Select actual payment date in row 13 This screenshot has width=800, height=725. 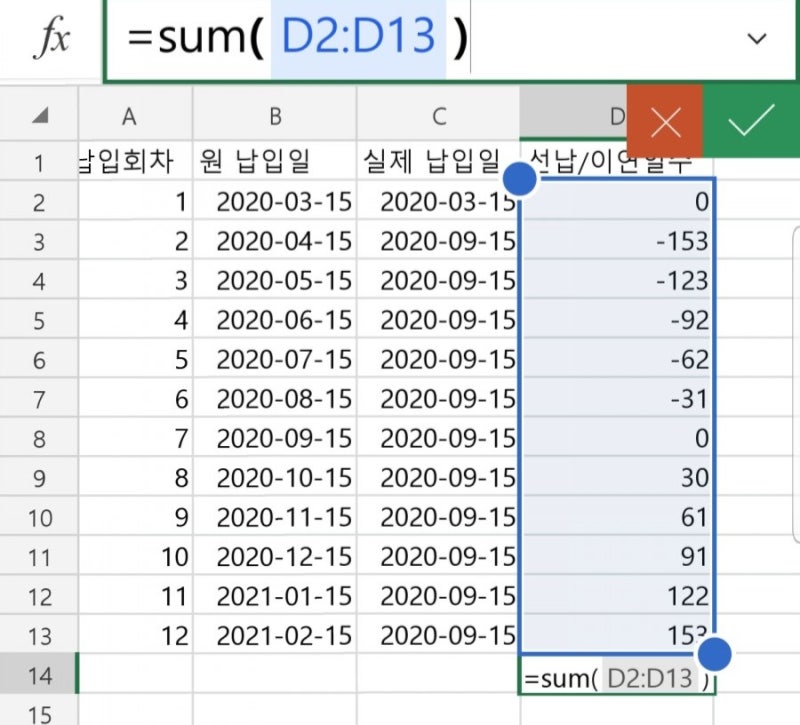[x=439, y=636]
